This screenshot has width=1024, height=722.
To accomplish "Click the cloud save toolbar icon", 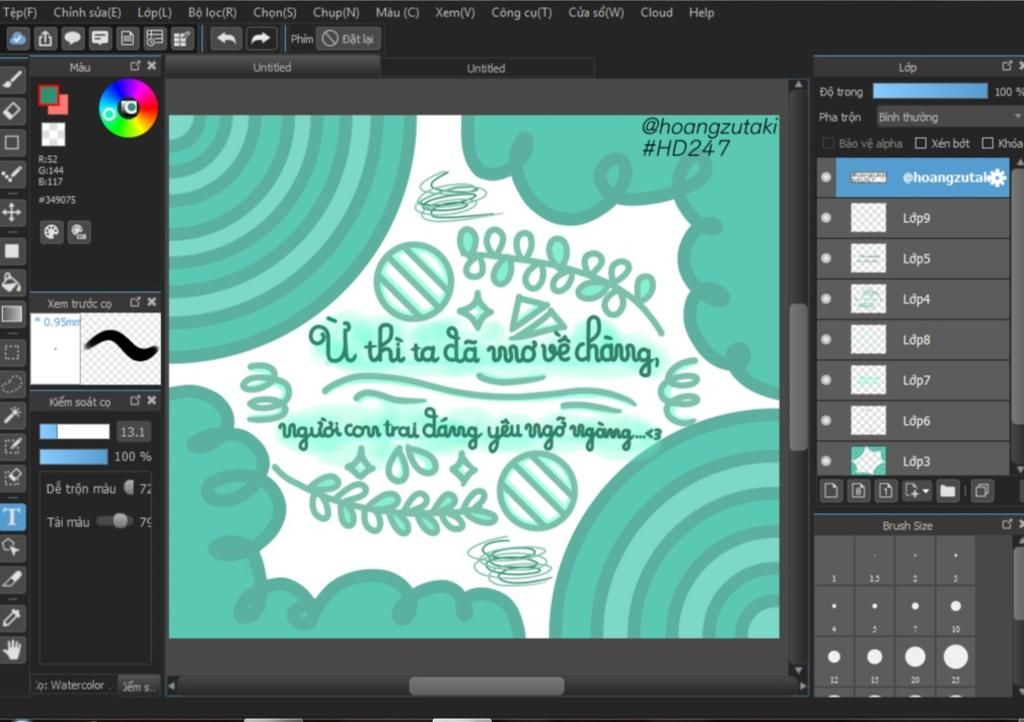I will pos(18,39).
